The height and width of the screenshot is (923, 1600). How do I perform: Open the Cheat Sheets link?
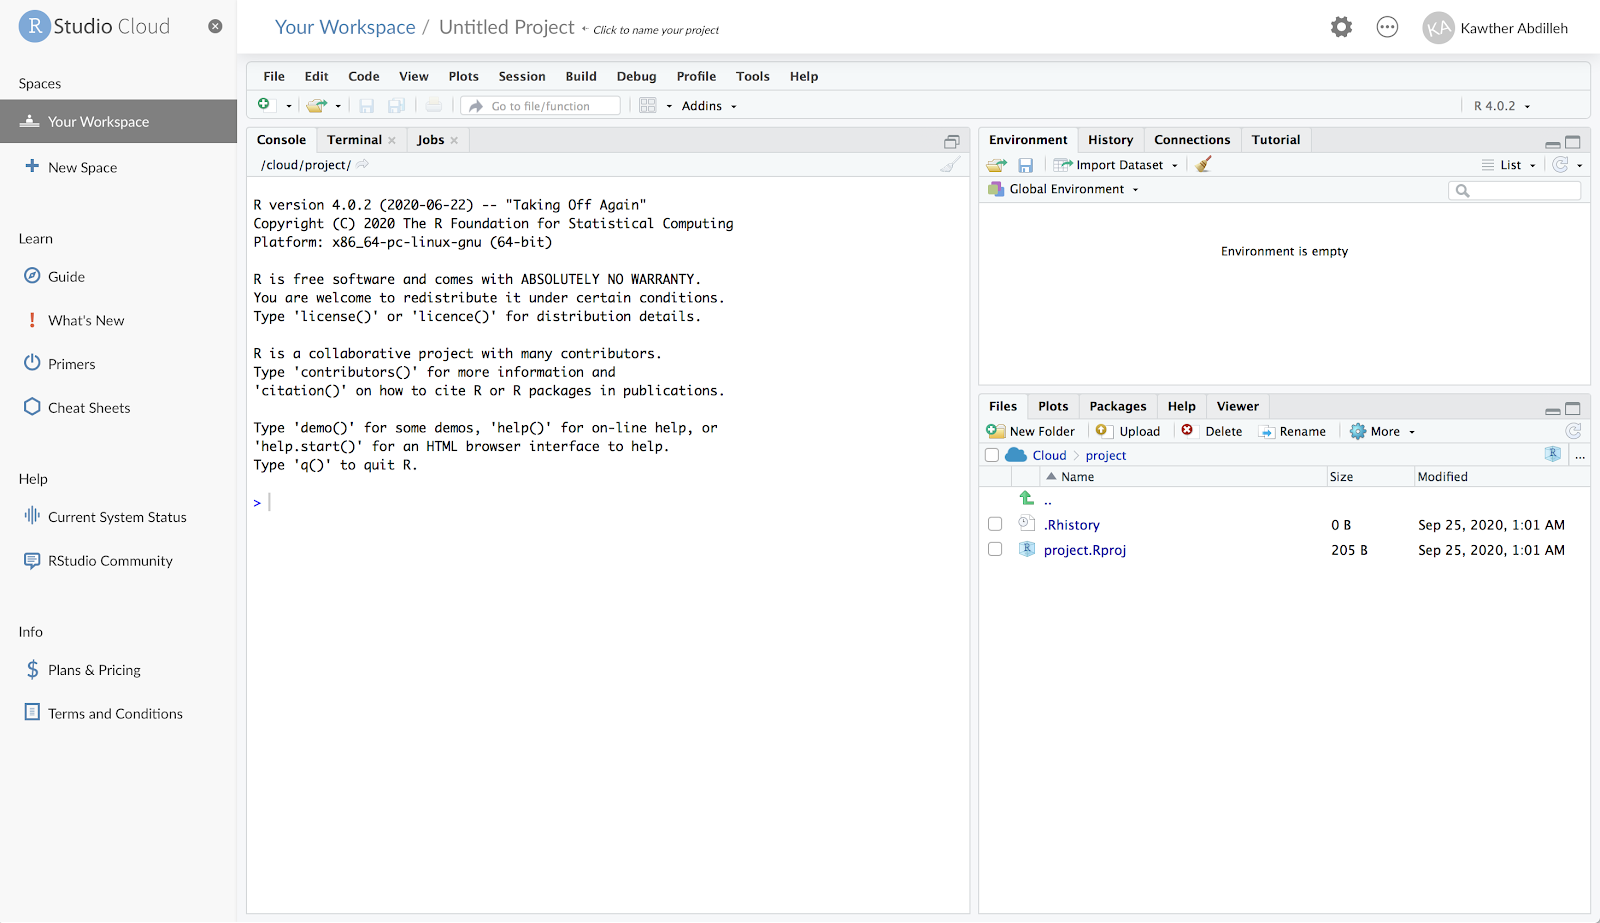coord(89,408)
